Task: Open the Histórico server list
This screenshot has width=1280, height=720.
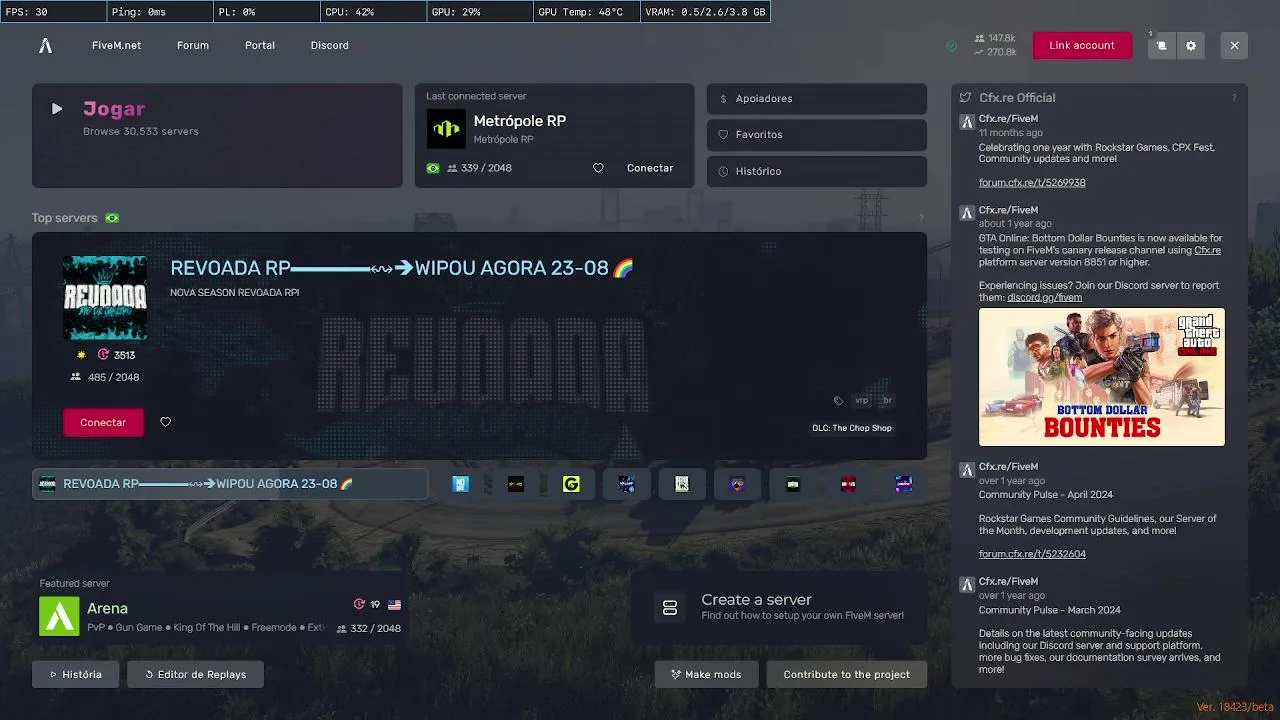Action: (x=817, y=171)
